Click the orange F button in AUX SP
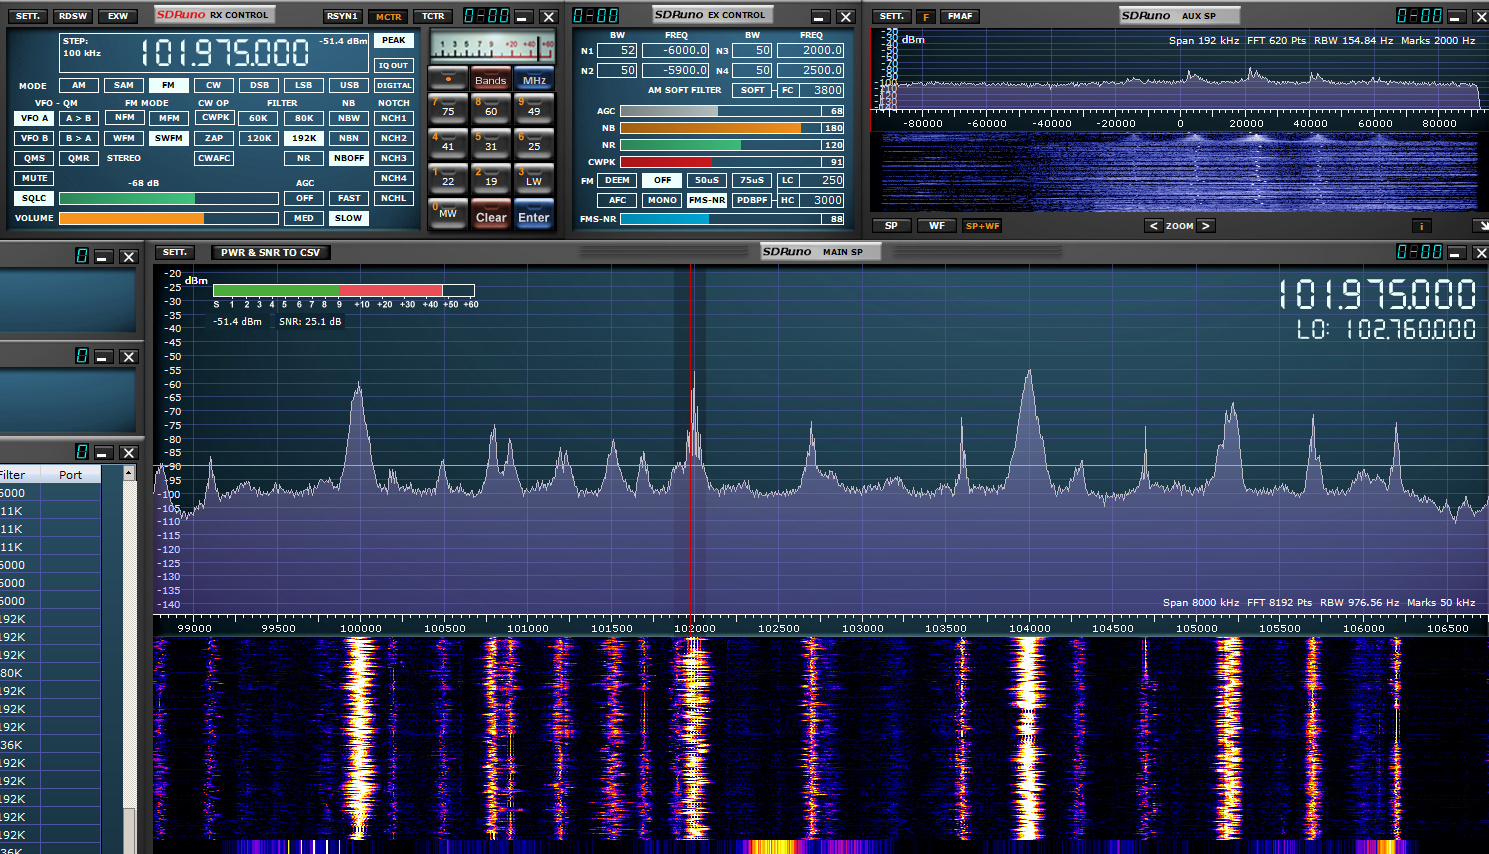Image resolution: width=1489 pixels, height=854 pixels. [926, 16]
